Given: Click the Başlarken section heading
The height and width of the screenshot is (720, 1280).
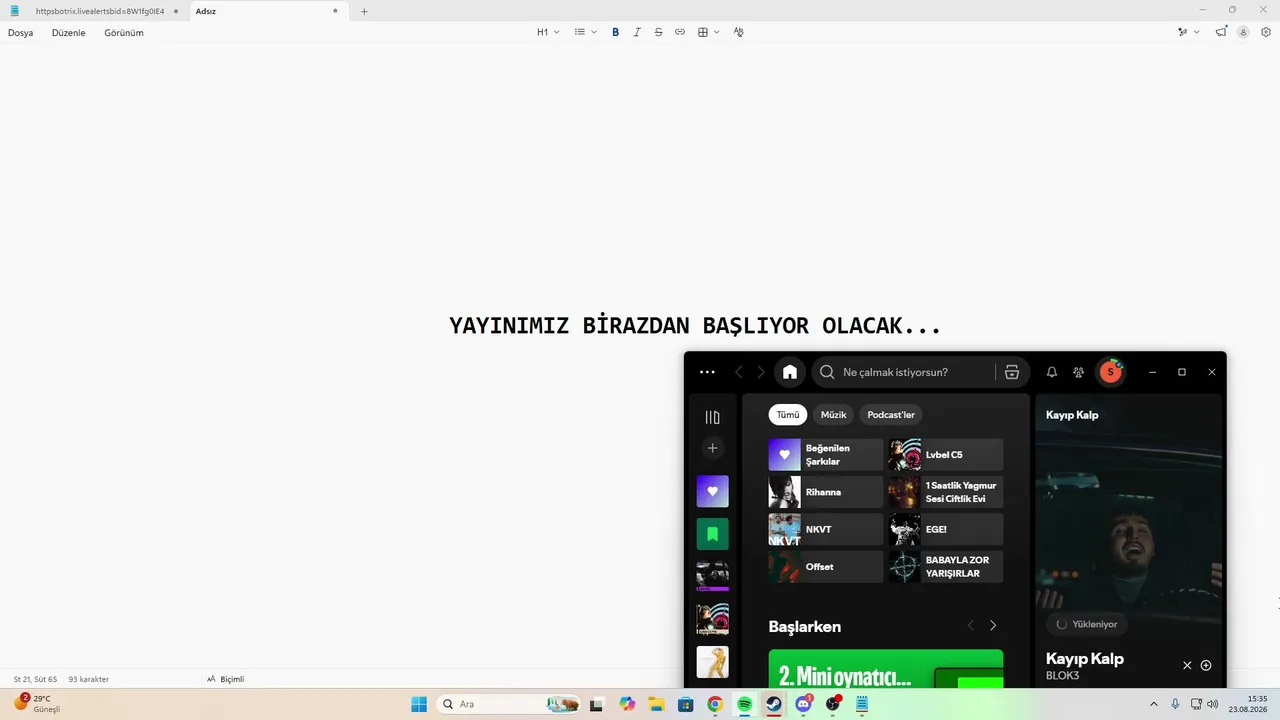Looking at the screenshot, I should 805,627.
